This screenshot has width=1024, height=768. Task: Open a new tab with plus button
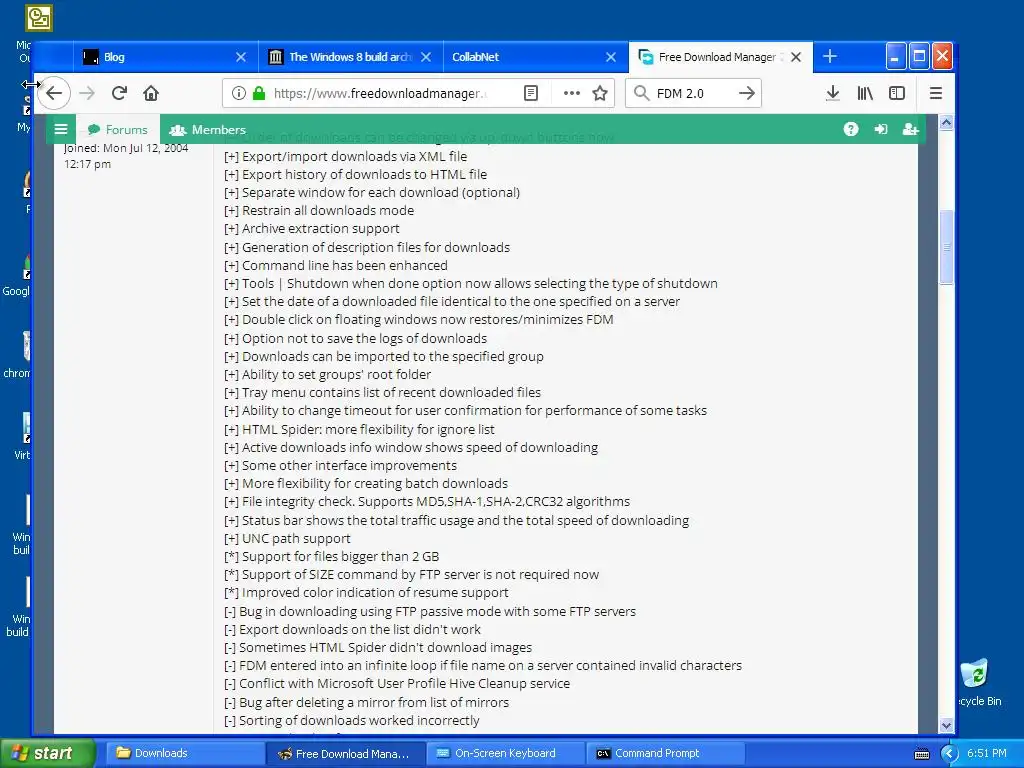tap(829, 57)
